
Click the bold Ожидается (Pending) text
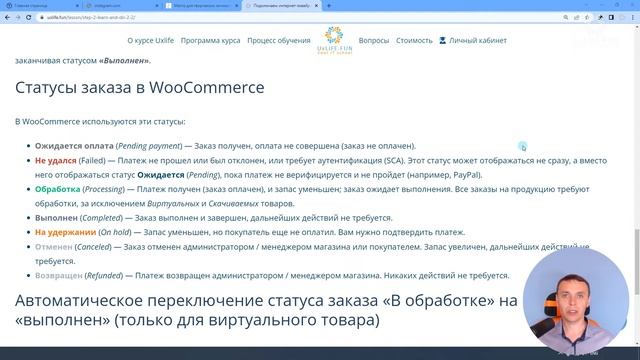[161, 175]
